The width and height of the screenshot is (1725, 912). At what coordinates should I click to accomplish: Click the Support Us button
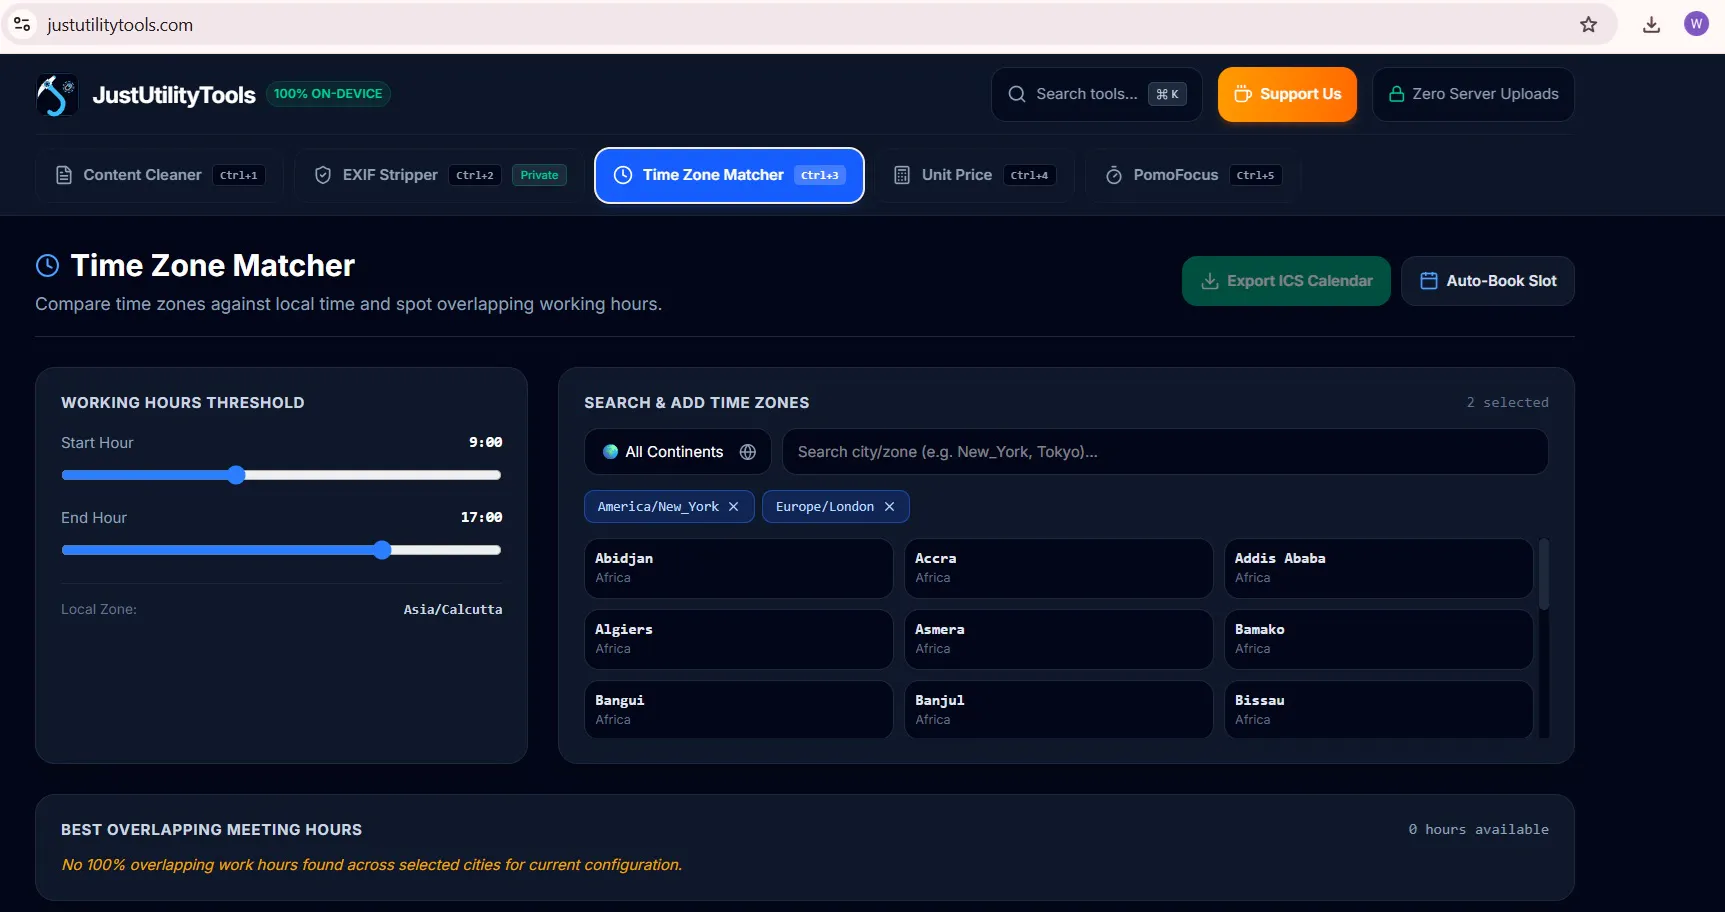(1287, 94)
